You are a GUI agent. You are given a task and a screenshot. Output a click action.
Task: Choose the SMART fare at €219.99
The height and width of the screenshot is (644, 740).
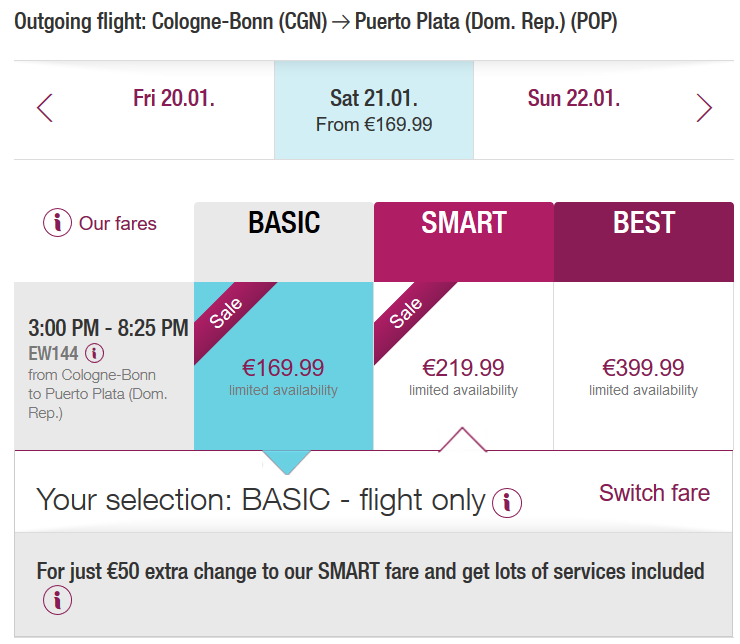tap(463, 366)
